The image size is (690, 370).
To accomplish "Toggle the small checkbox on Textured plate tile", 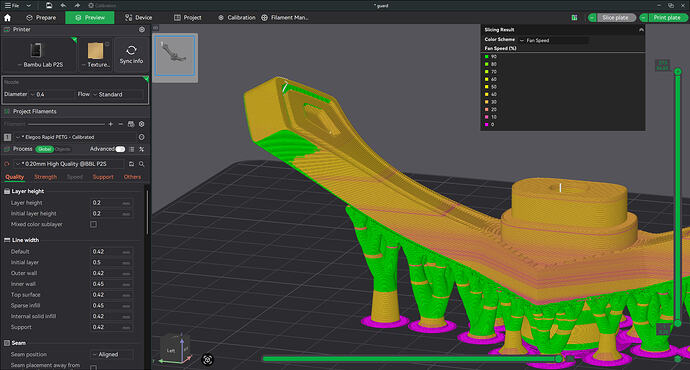I will point(107,44).
